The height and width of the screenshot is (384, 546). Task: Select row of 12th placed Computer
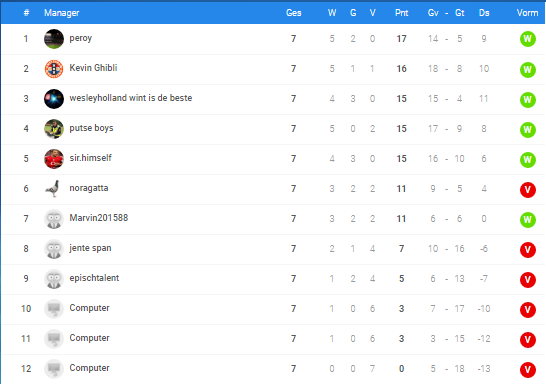(273, 369)
